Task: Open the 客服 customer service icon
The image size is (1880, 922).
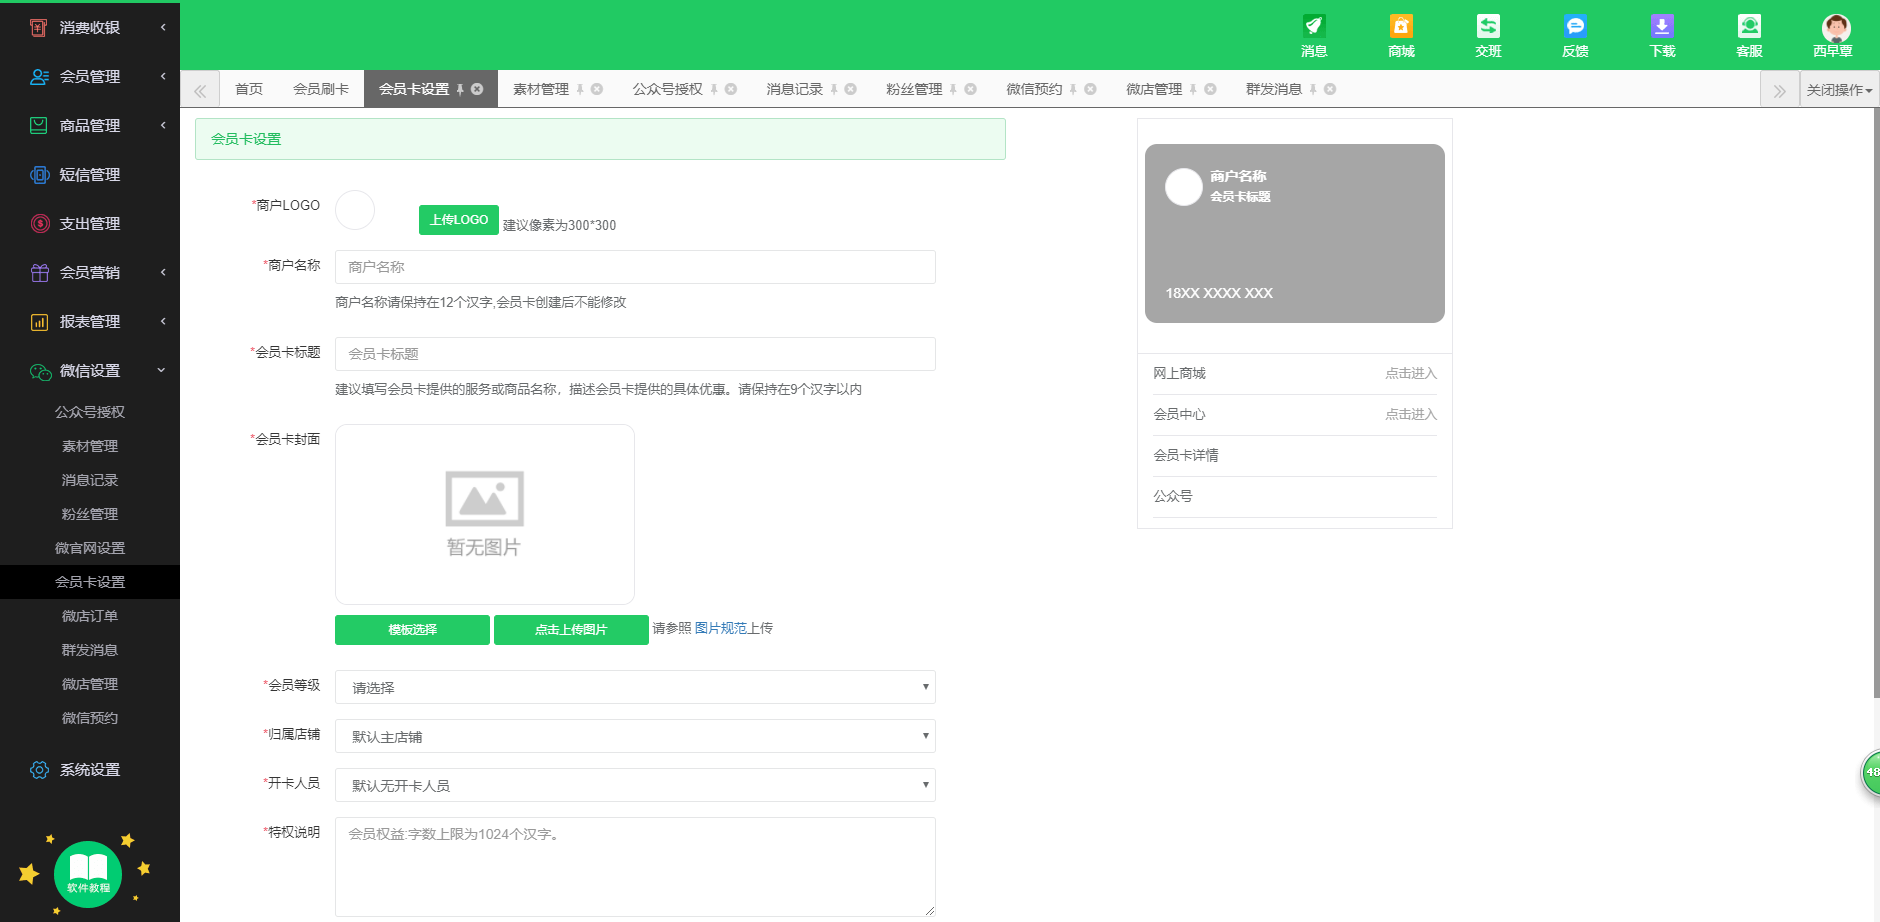Action: [x=1749, y=27]
